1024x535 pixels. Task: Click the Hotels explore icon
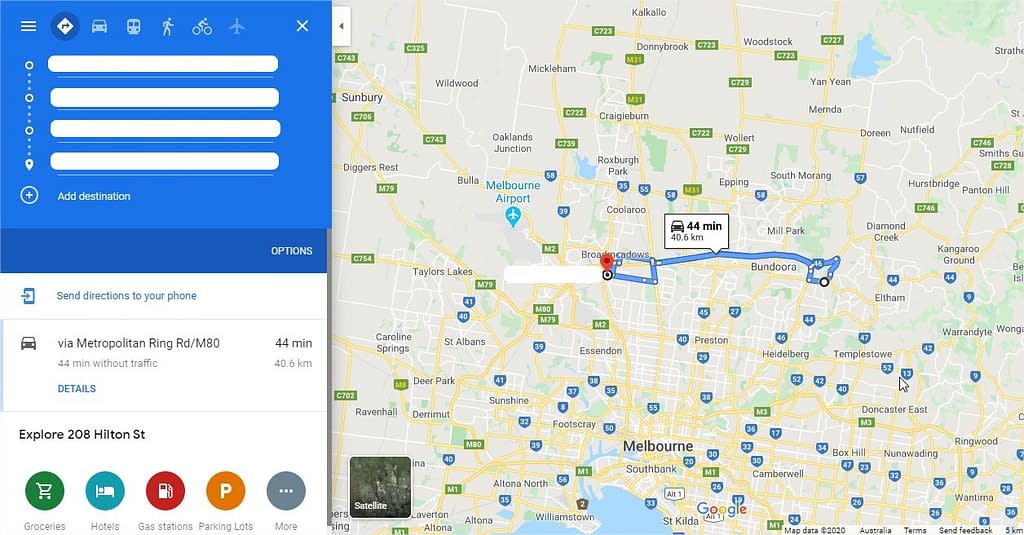(x=104, y=491)
